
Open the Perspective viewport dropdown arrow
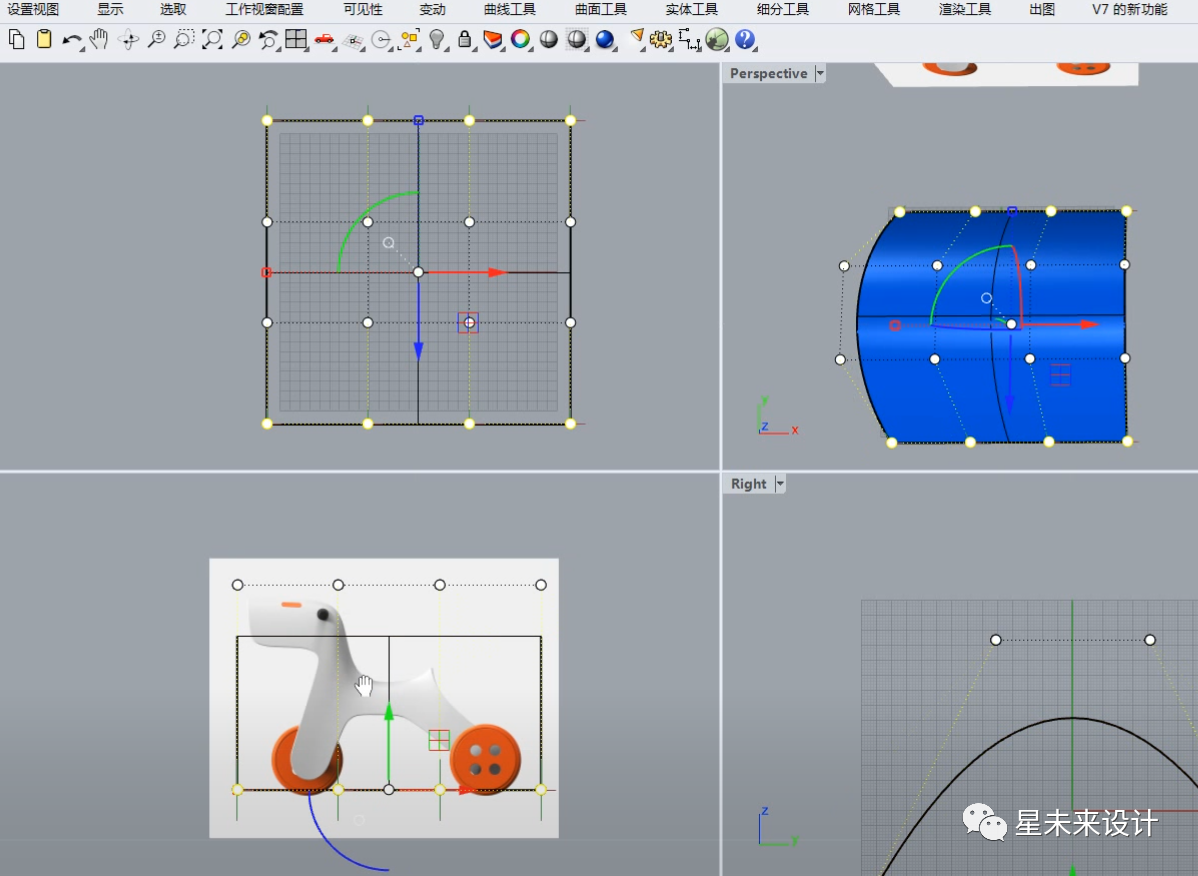click(x=820, y=73)
